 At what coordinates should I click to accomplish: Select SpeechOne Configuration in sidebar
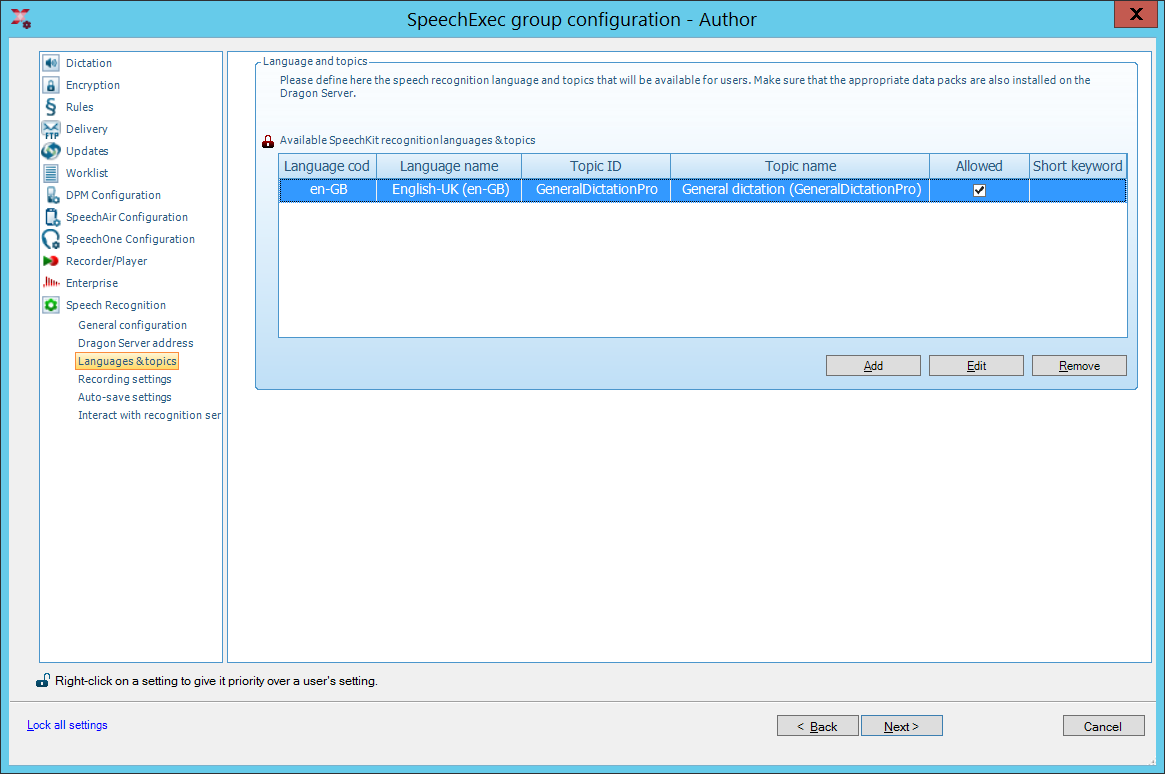pyautogui.click(x=130, y=239)
